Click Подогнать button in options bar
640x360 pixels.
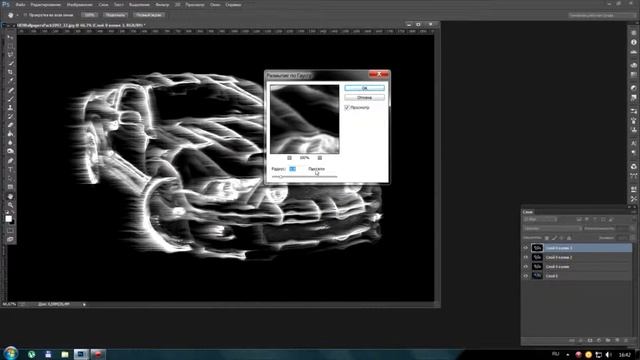point(115,15)
